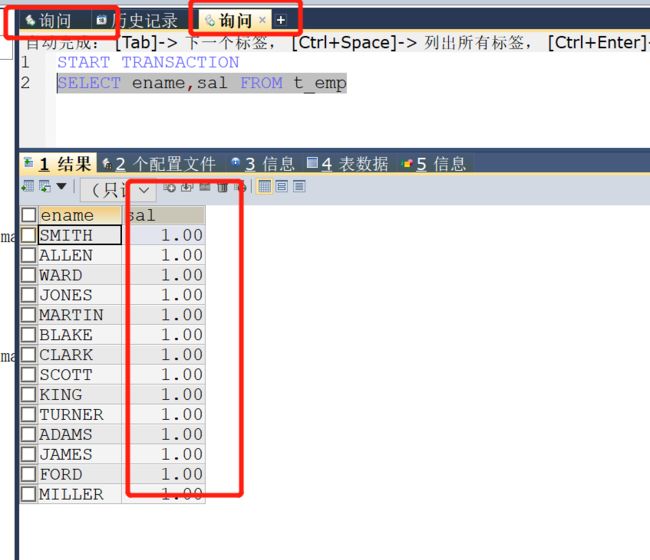Open the 2 个配置文件 profiler tab
Image resolution: width=650 pixels, height=560 pixels.
[159, 164]
